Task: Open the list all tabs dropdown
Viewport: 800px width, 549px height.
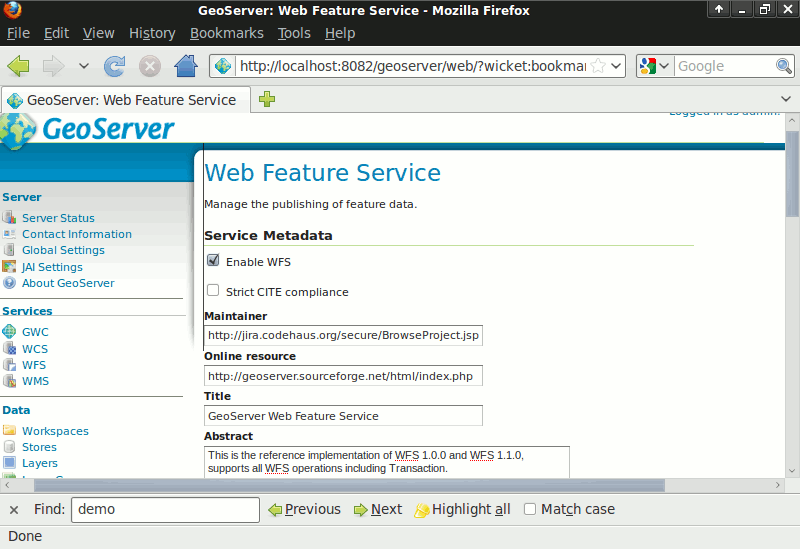Action: (786, 98)
